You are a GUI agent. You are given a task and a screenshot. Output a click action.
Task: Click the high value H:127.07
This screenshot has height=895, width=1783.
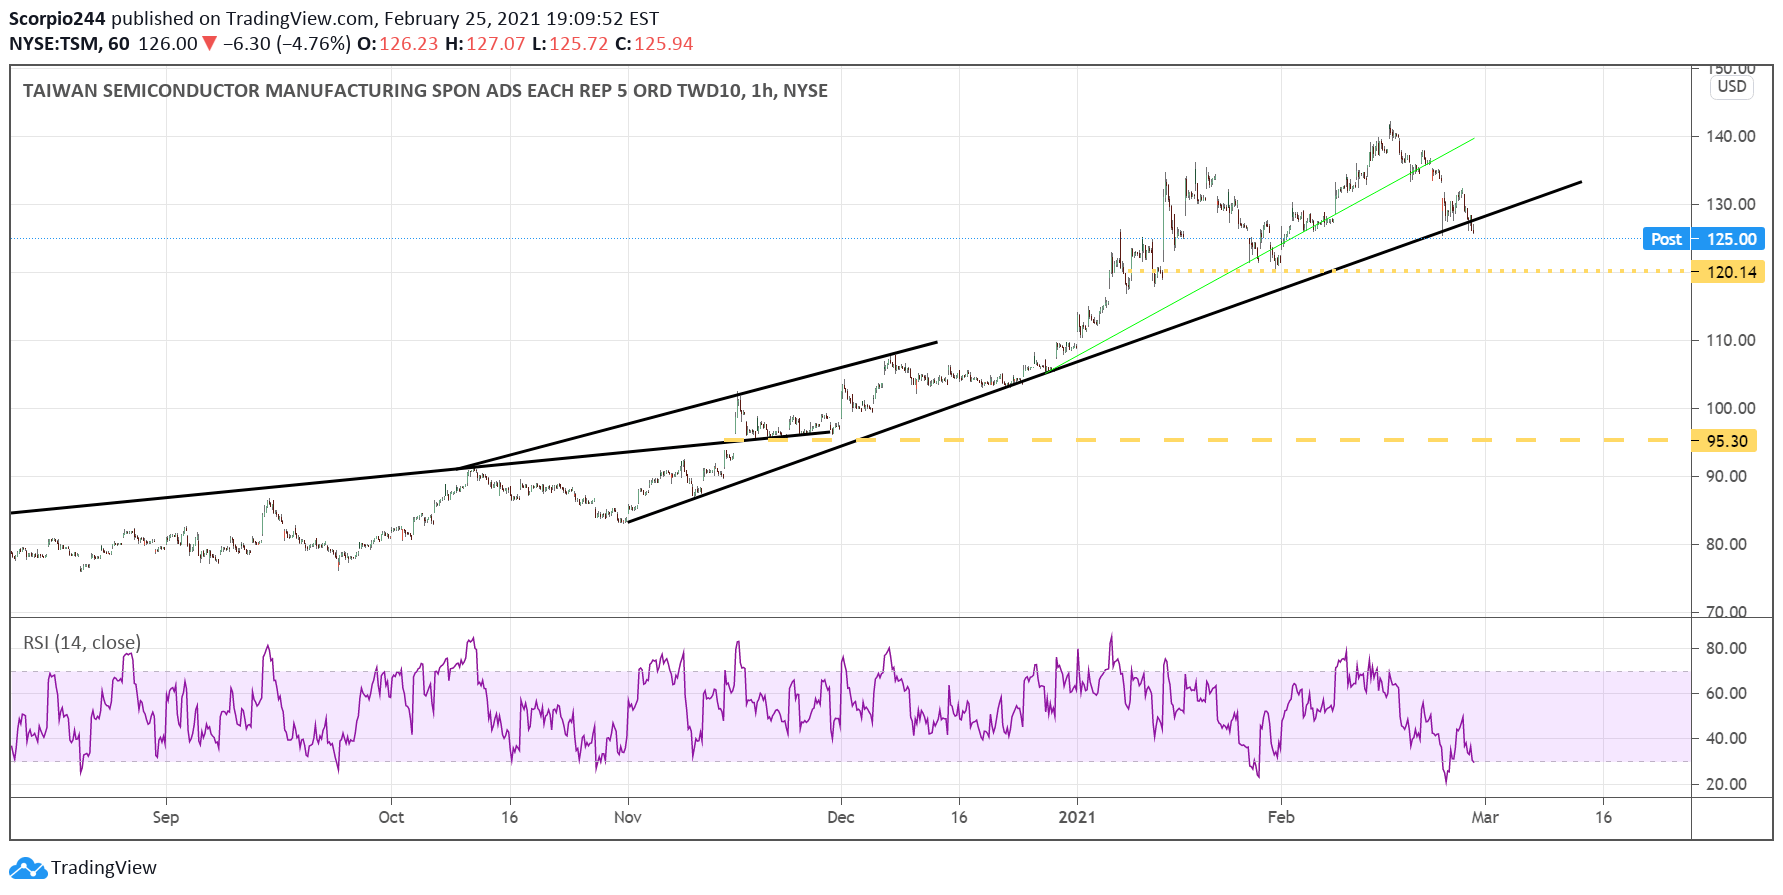(485, 44)
